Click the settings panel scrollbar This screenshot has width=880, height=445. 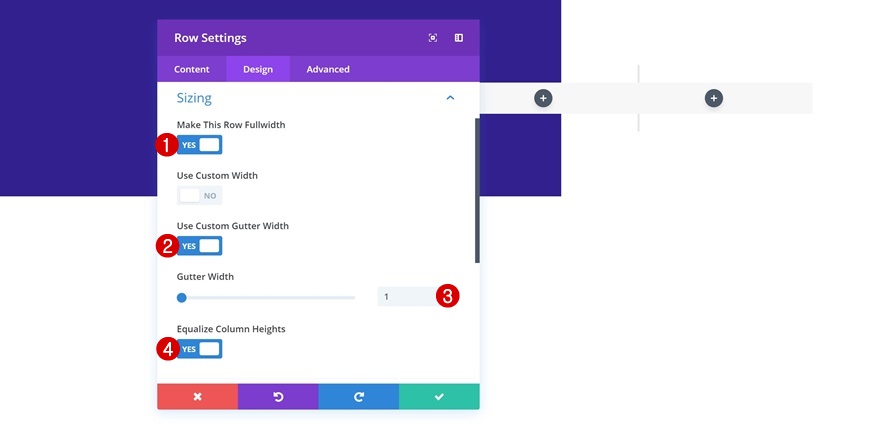click(x=477, y=190)
